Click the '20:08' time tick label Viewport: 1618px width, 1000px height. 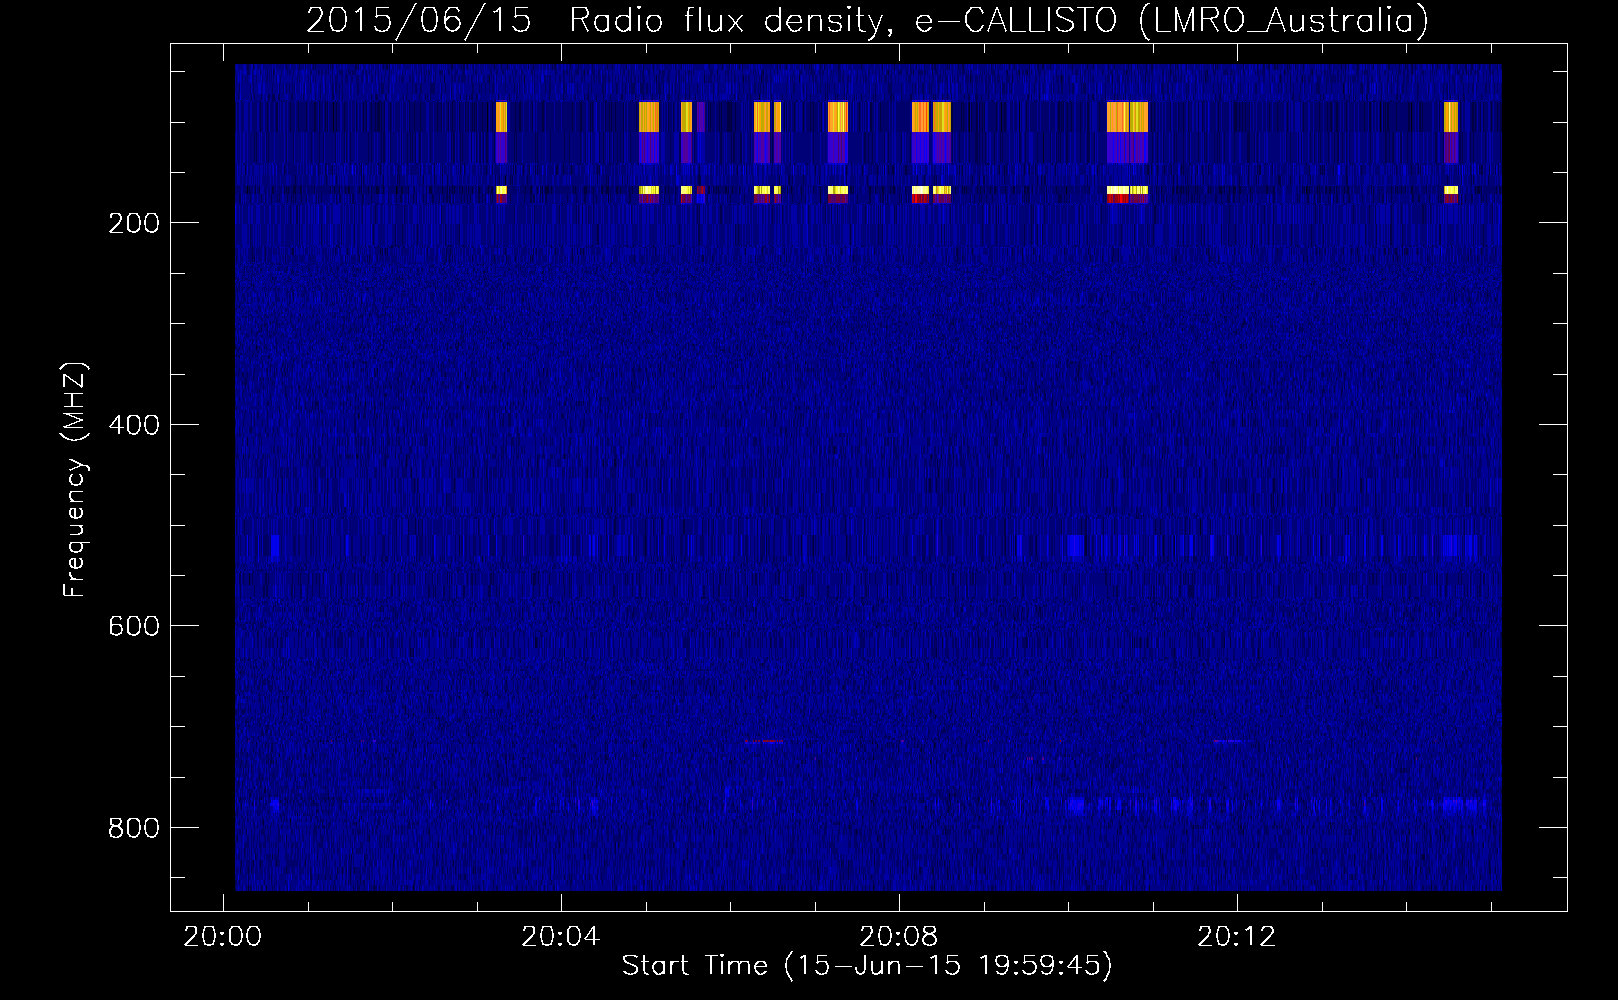pos(899,936)
